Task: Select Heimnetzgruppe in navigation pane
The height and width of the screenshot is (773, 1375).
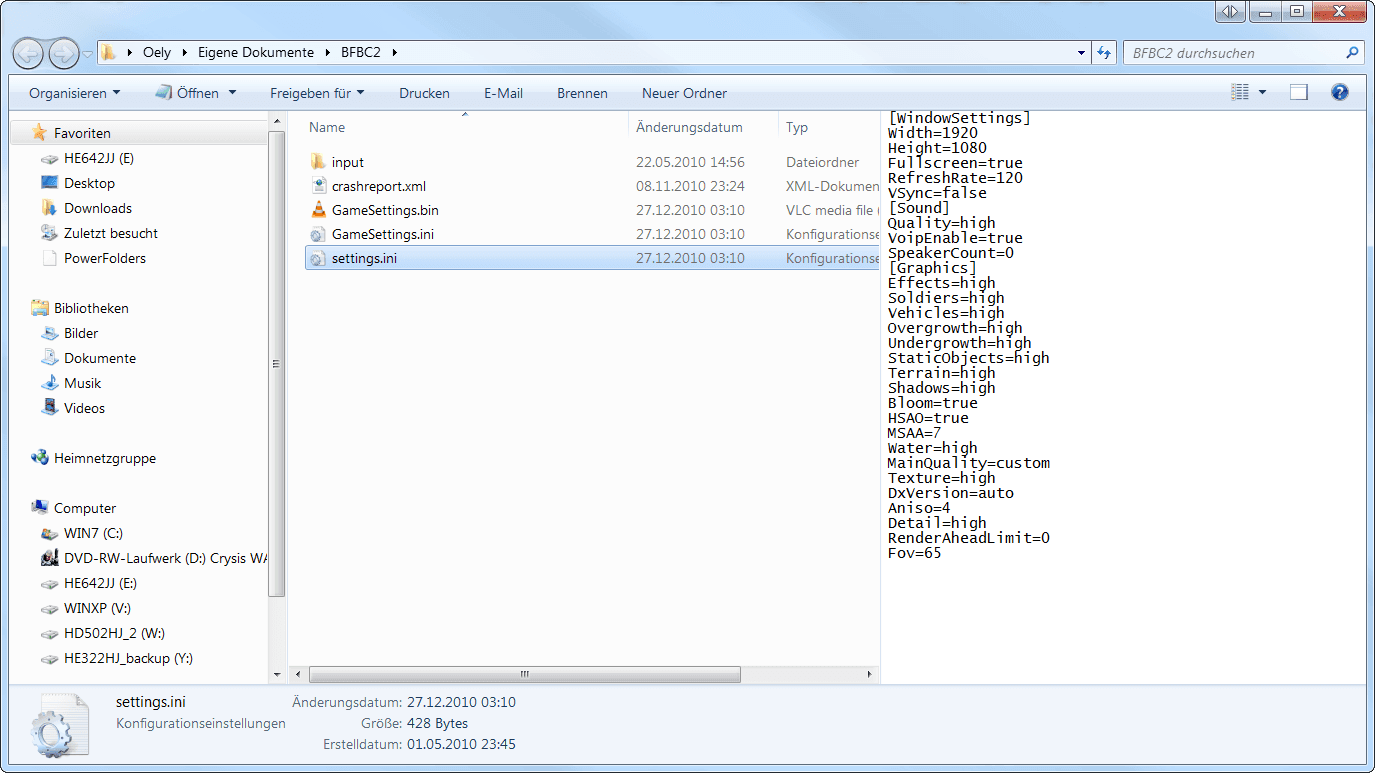Action: tap(105, 458)
